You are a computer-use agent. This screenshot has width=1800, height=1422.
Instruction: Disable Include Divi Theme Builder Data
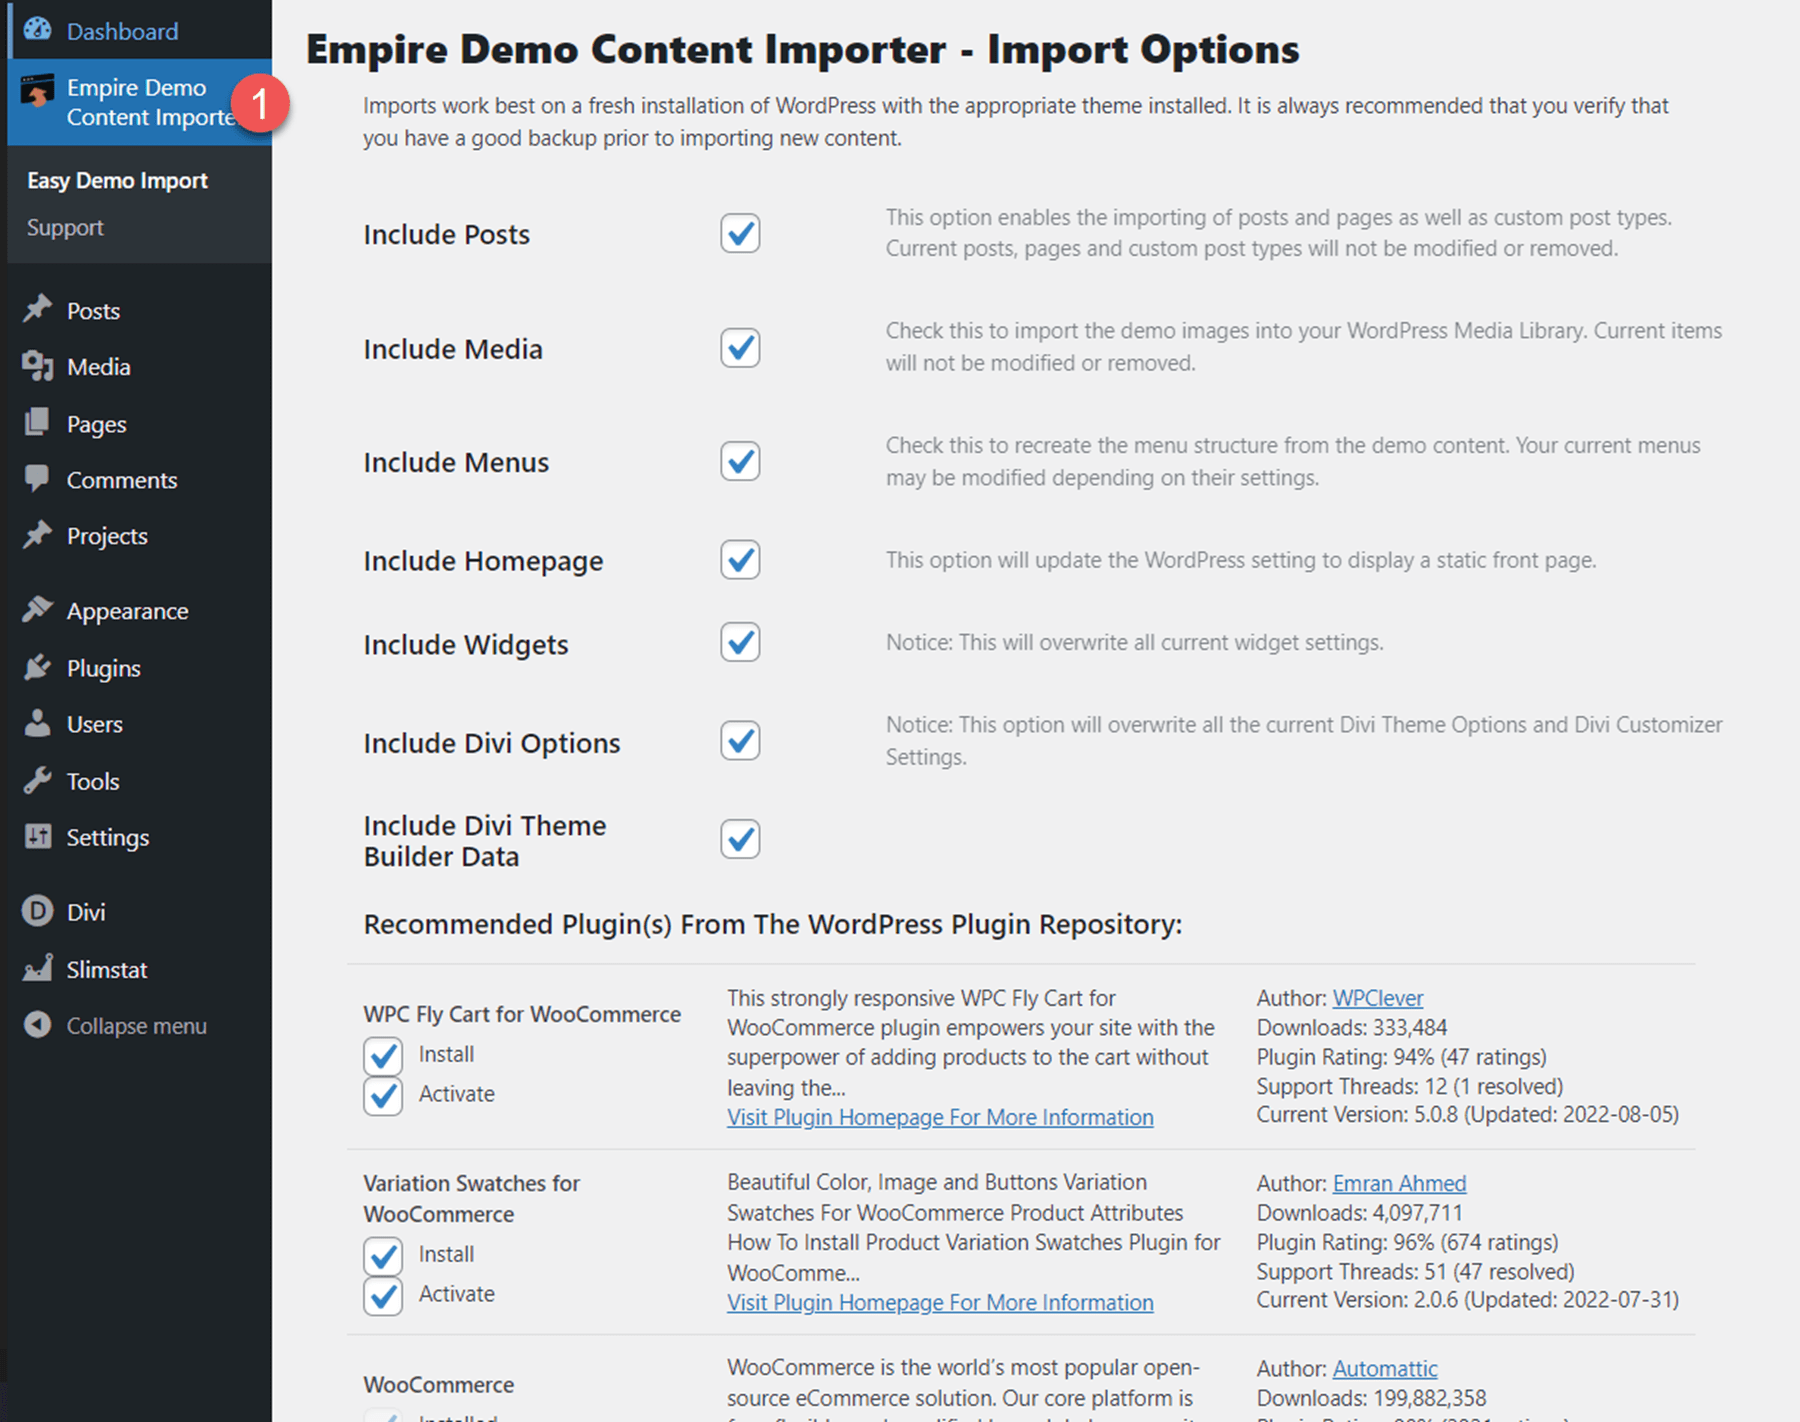[x=740, y=839]
